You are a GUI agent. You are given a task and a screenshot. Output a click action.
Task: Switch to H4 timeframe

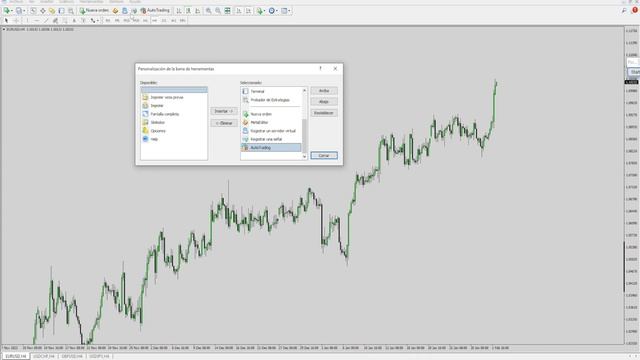(x=155, y=20)
